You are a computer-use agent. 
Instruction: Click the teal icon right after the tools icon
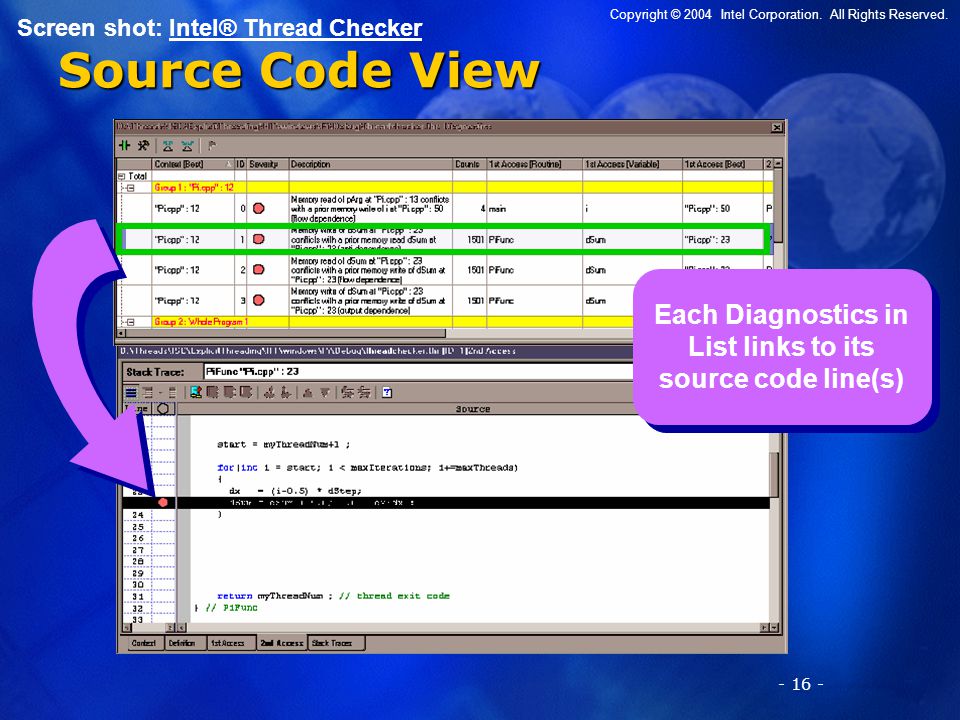pyautogui.click(x=168, y=146)
